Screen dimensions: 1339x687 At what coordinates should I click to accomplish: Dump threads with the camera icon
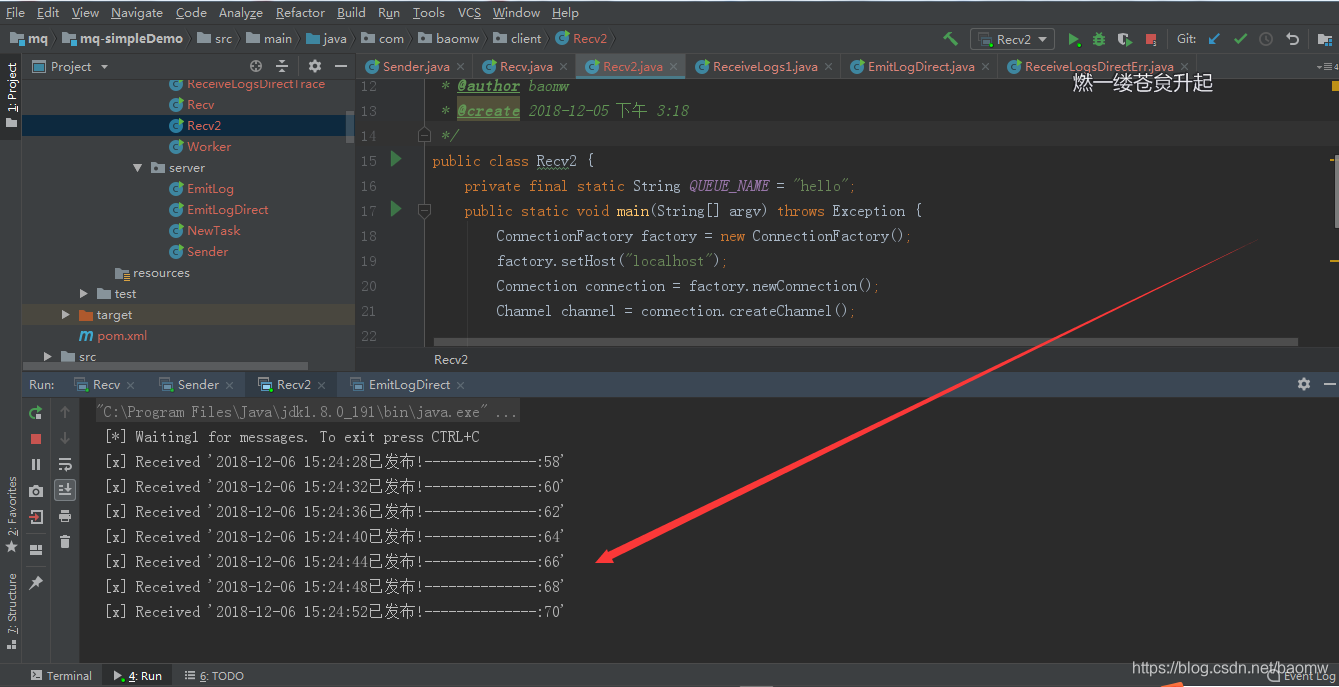tap(36, 490)
